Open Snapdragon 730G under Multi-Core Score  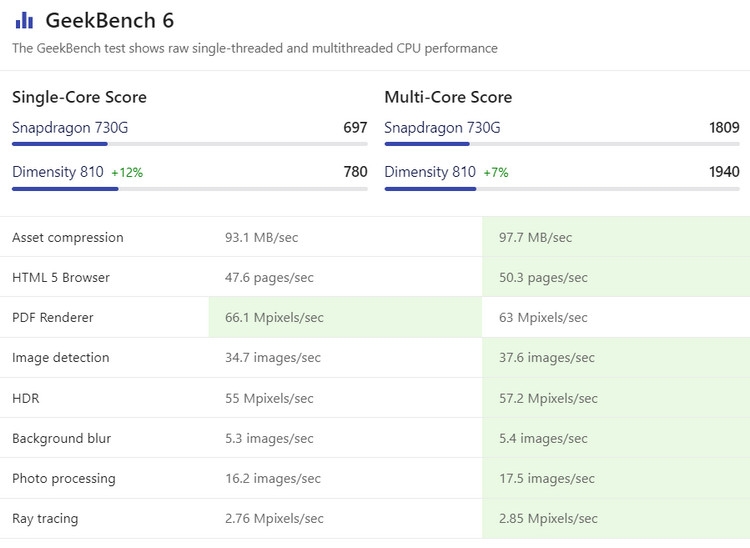(442, 128)
